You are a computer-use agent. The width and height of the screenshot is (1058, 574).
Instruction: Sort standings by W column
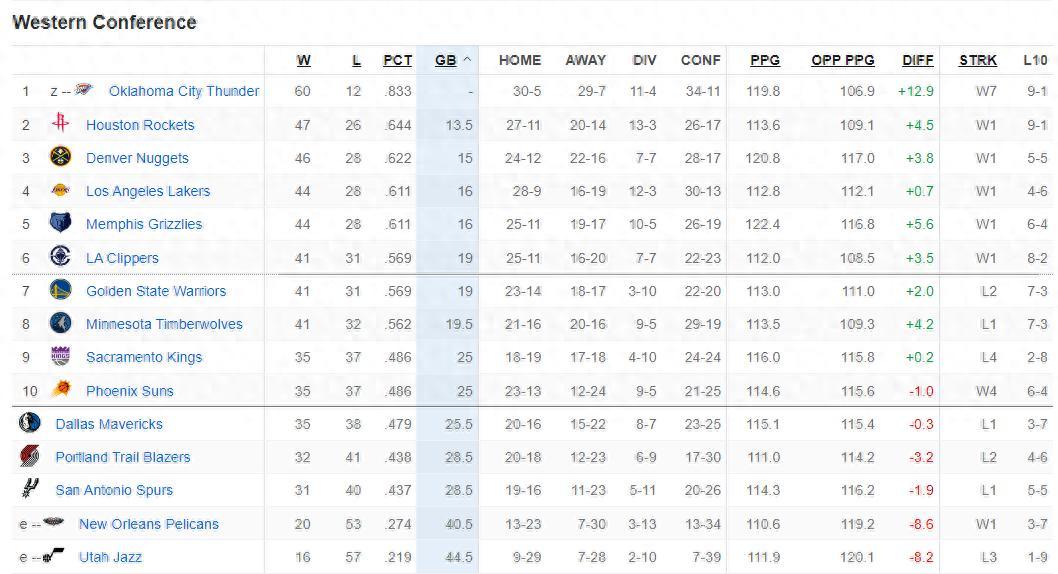[303, 60]
